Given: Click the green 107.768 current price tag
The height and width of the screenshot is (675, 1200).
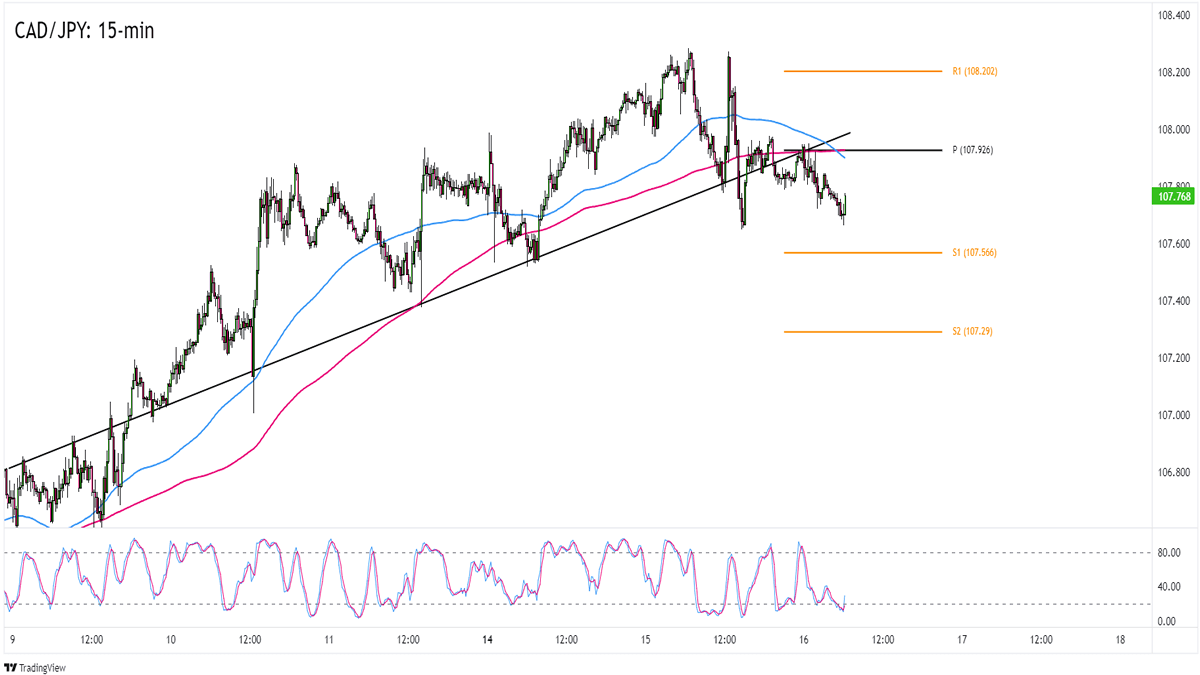Looking at the screenshot, I should (1172, 198).
